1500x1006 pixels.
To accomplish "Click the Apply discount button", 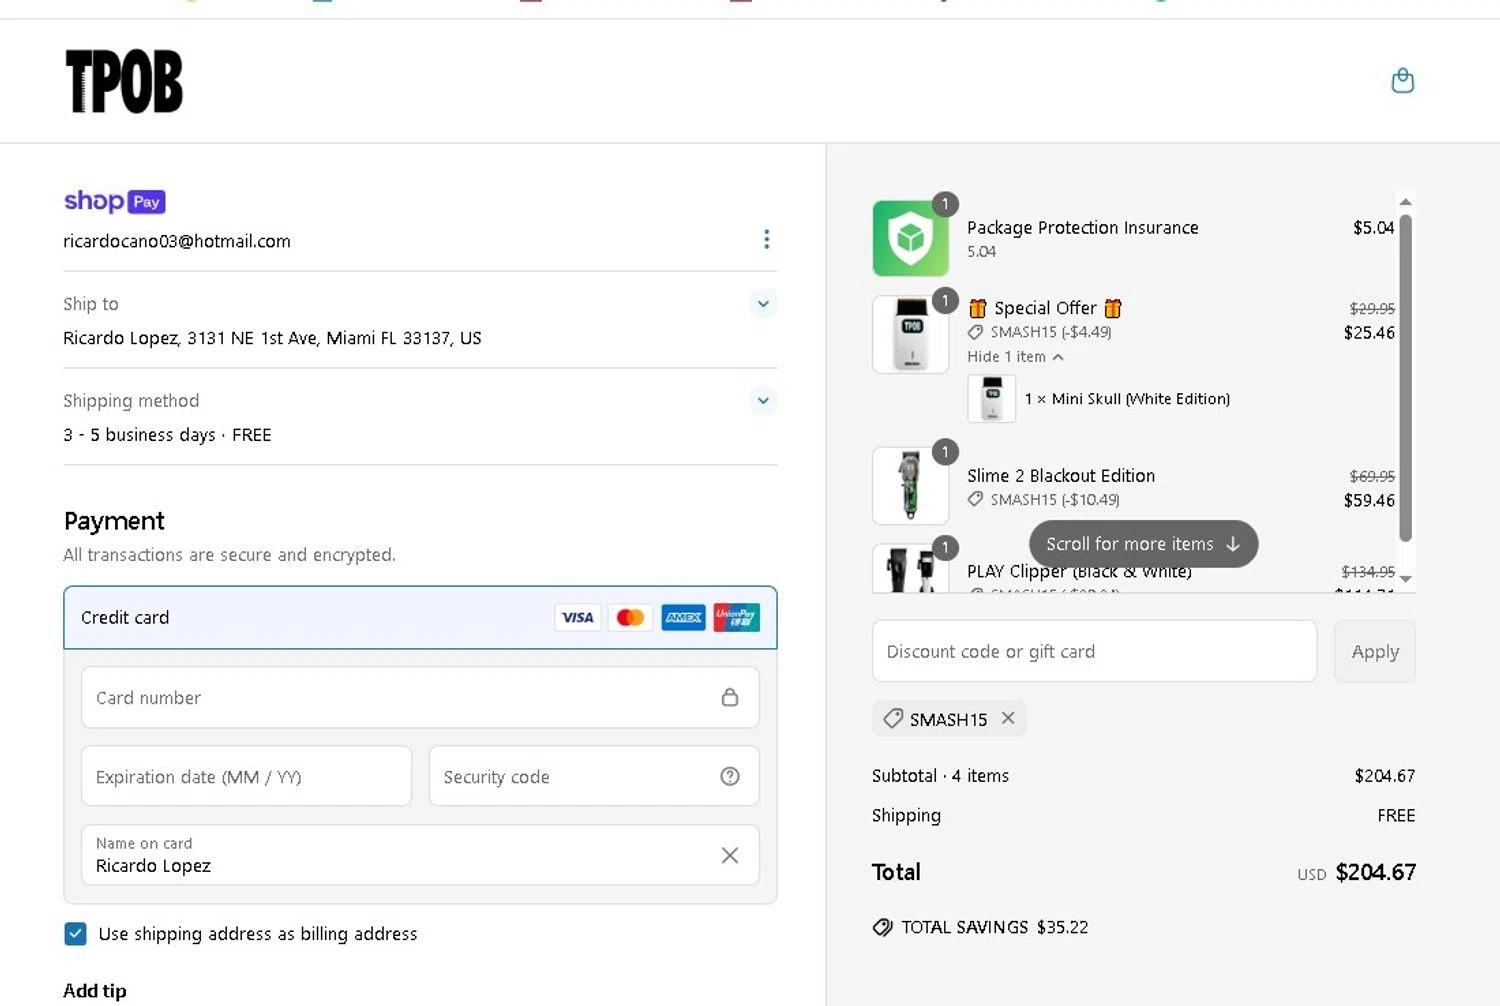I will coord(1375,652).
